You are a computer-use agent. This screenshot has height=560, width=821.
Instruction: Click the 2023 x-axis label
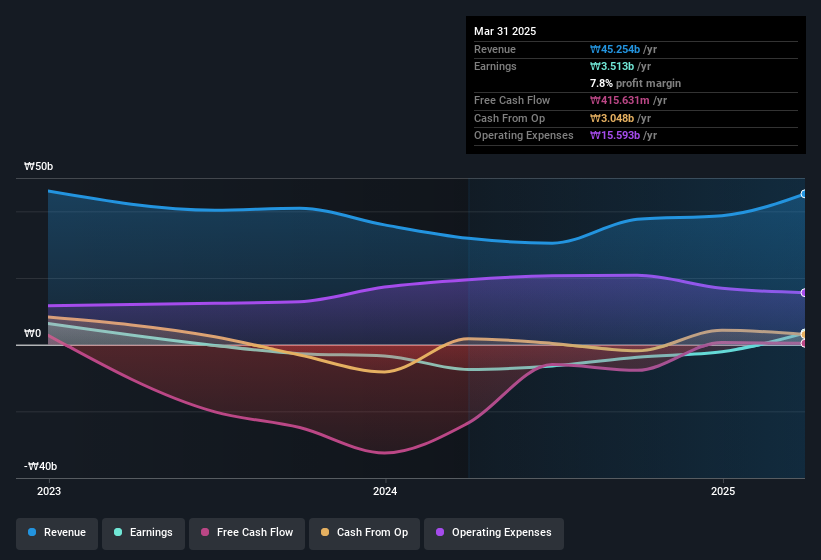(x=49, y=491)
